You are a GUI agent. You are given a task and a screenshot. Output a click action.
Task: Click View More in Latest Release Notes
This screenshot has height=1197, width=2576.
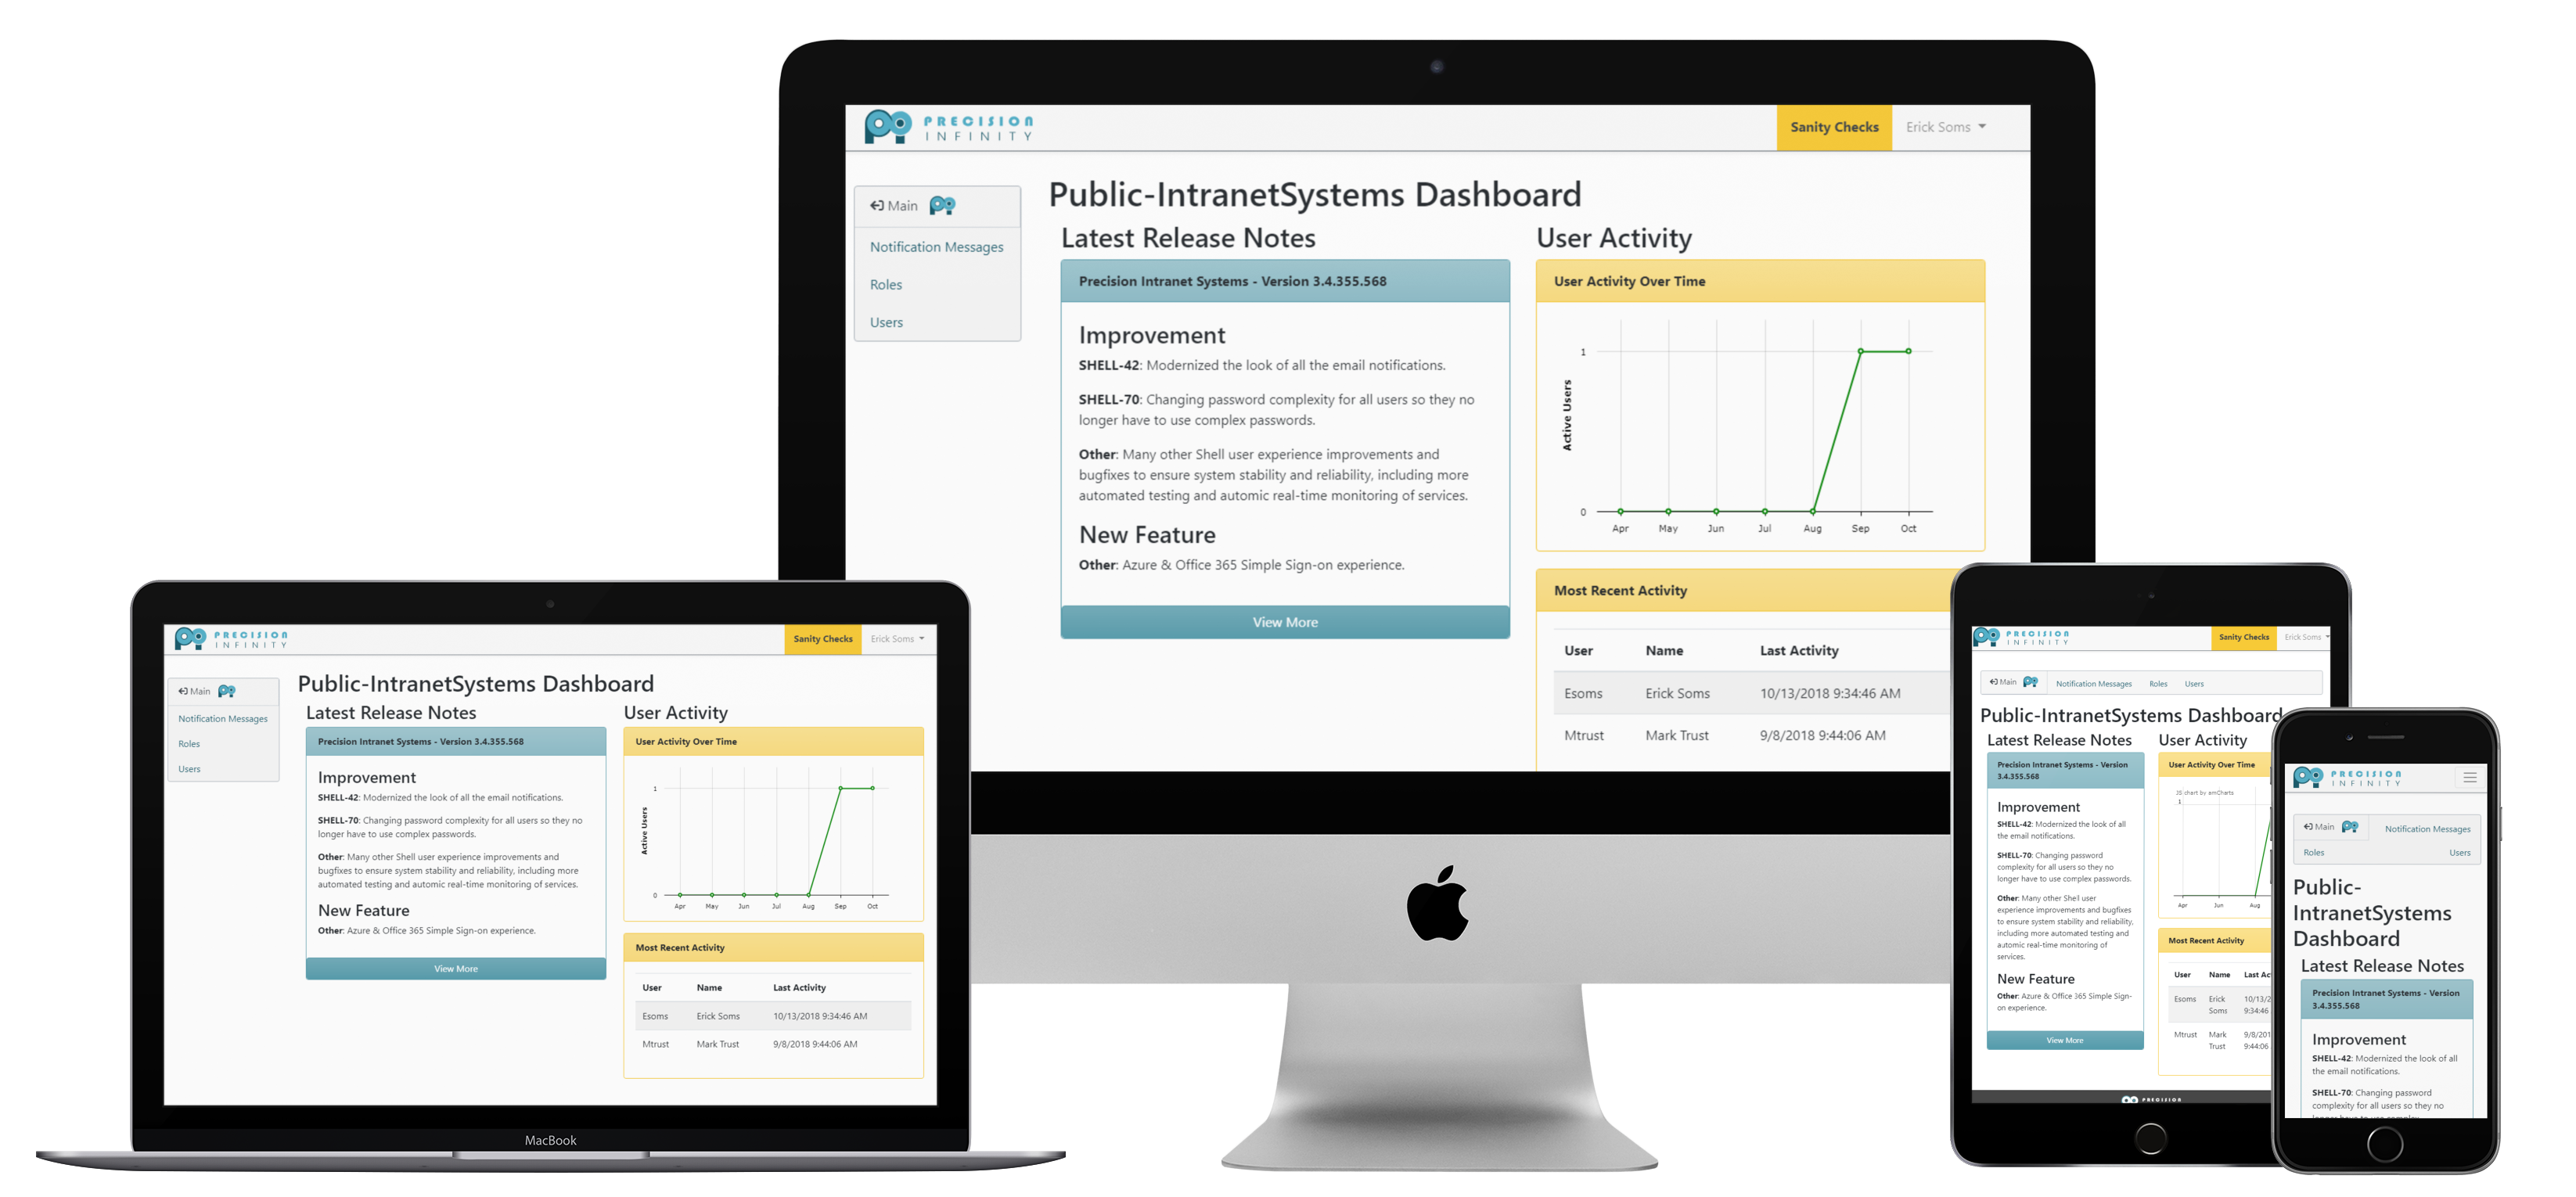[x=1285, y=620]
